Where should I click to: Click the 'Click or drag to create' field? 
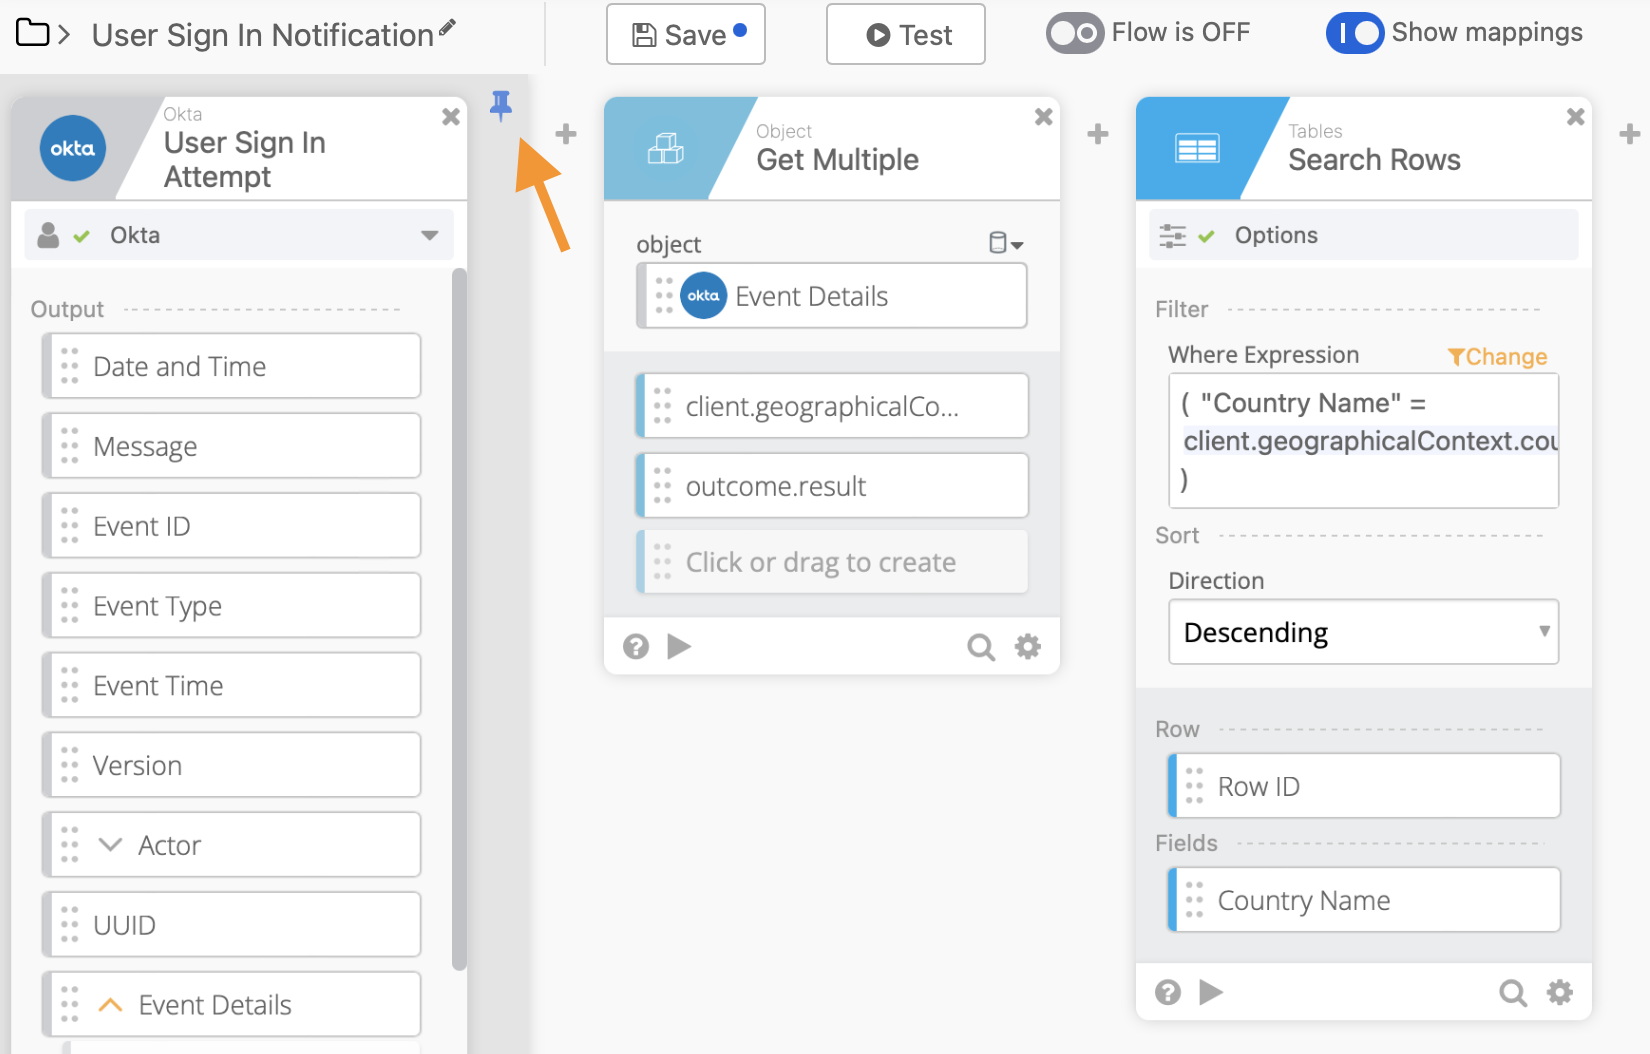point(832,562)
